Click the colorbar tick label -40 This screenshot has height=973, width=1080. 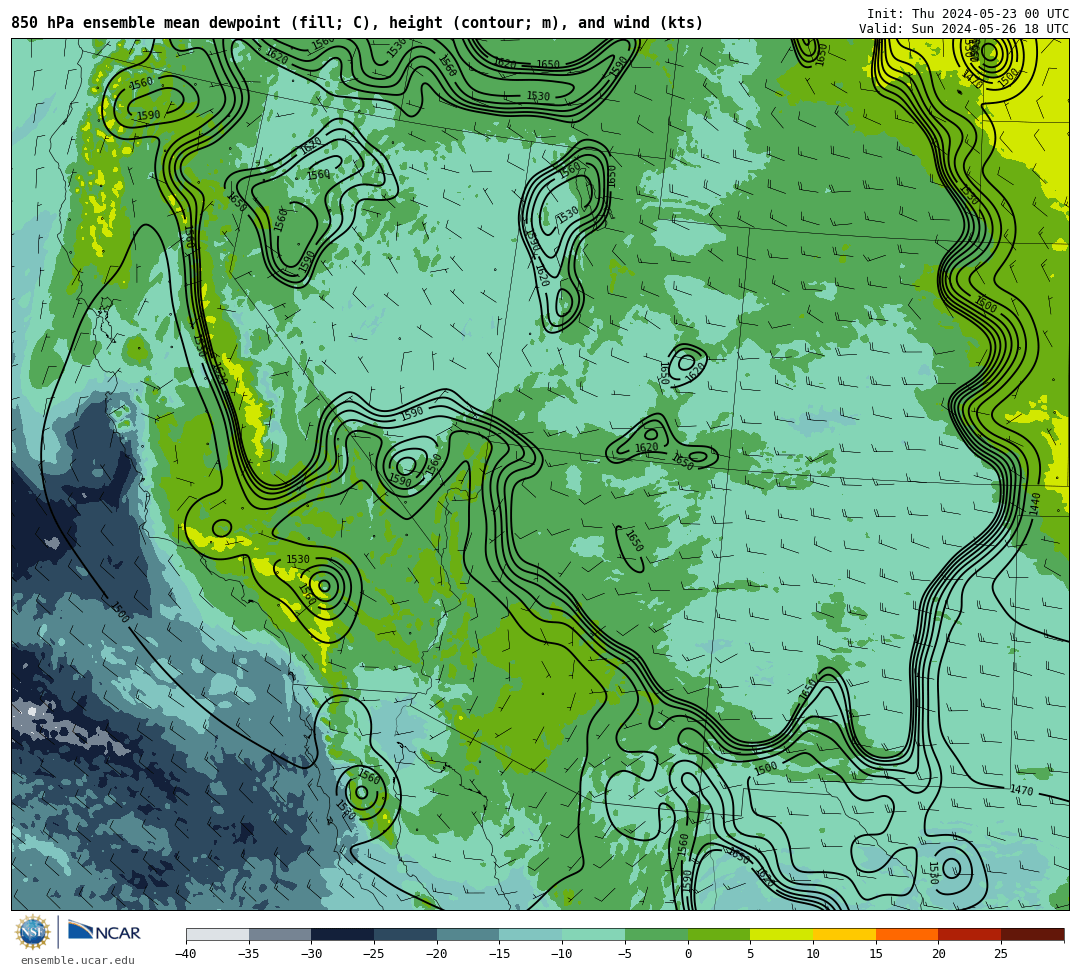(186, 954)
